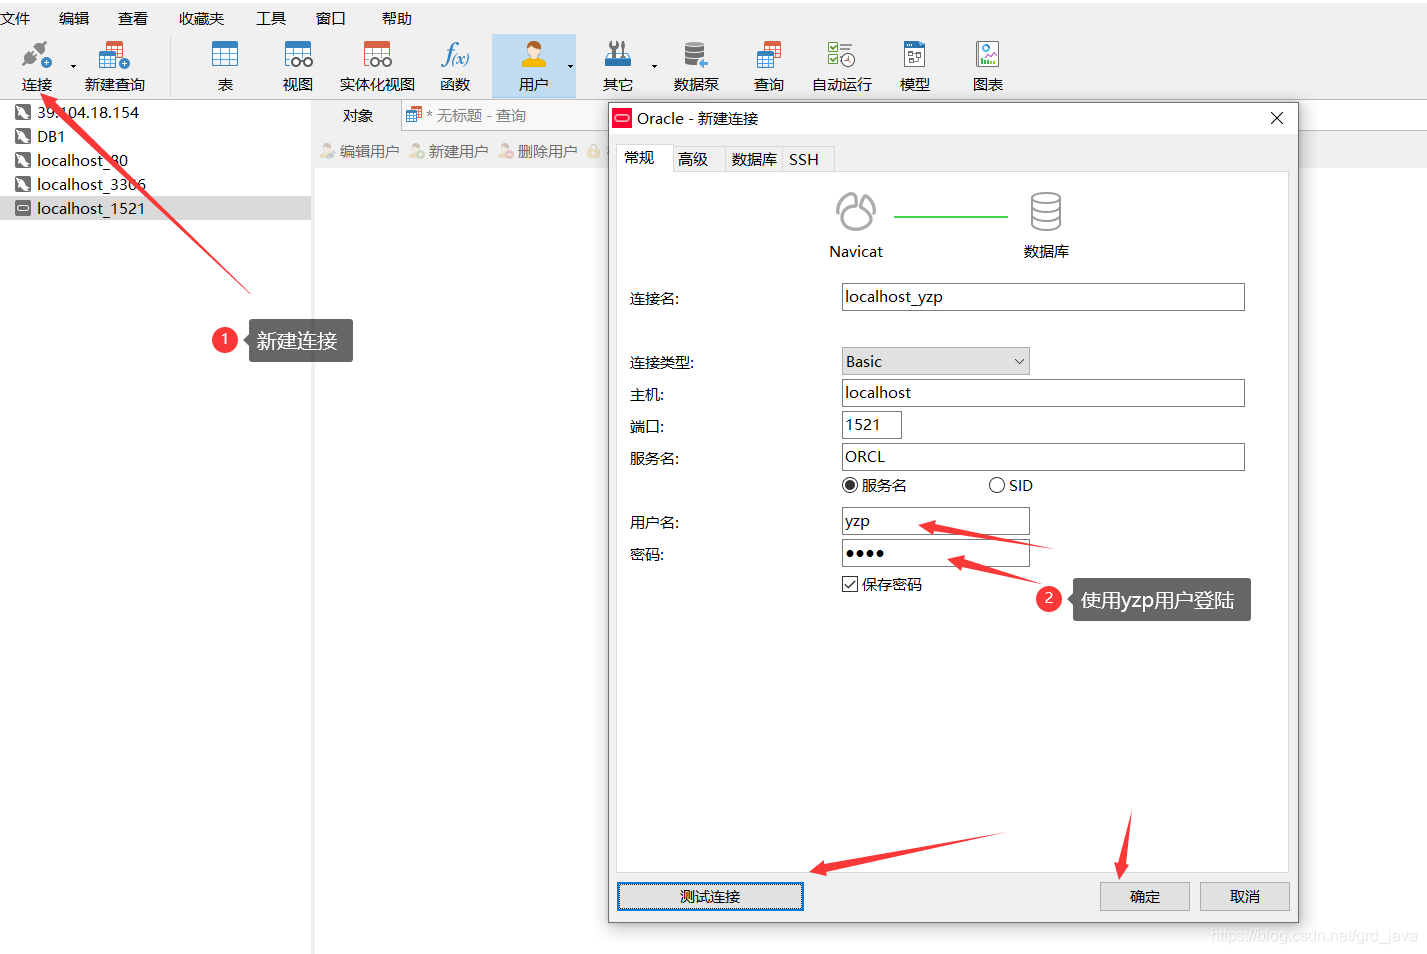Open the Help (帮助) menu
This screenshot has width=1427, height=954.
(x=397, y=18)
